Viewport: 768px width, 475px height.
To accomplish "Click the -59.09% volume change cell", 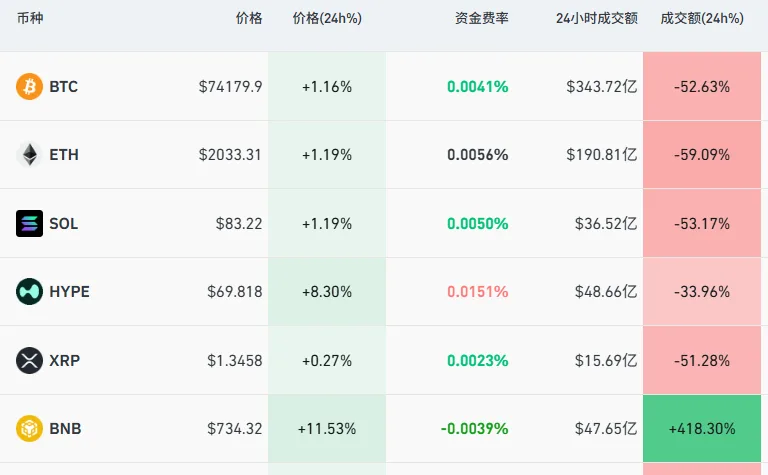I will (702, 155).
